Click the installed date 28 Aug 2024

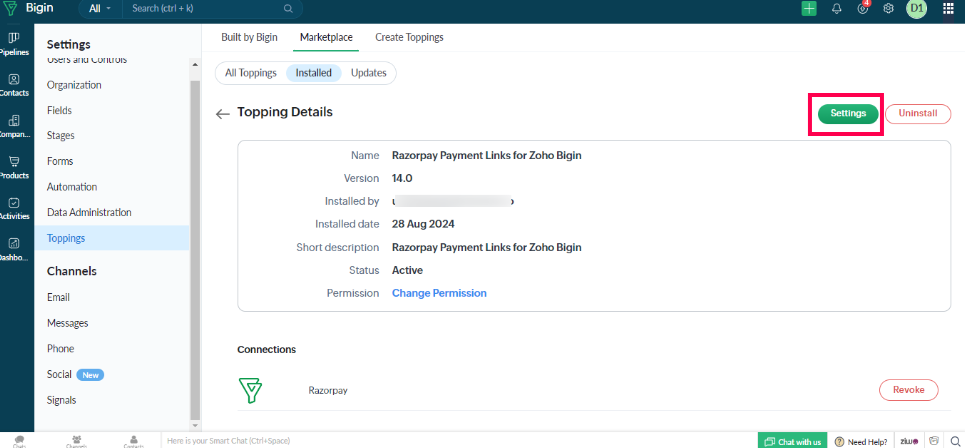[x=423, y=225]
